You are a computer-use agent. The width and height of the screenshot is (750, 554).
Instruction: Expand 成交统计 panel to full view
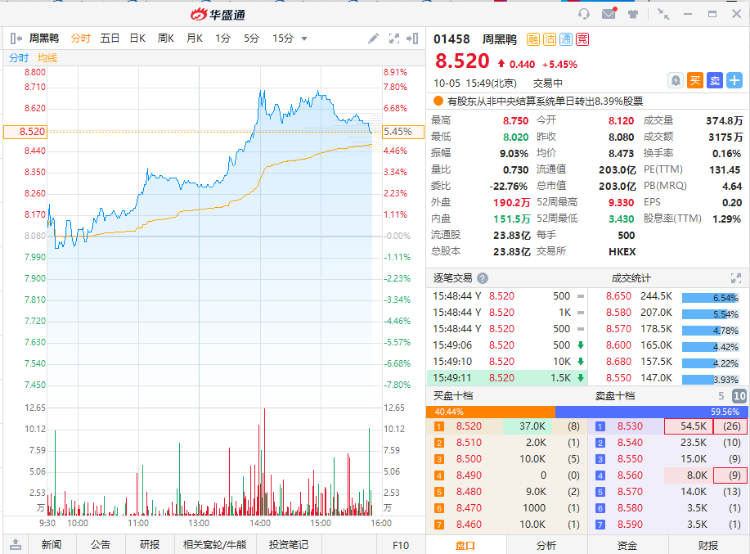point(736,278)
